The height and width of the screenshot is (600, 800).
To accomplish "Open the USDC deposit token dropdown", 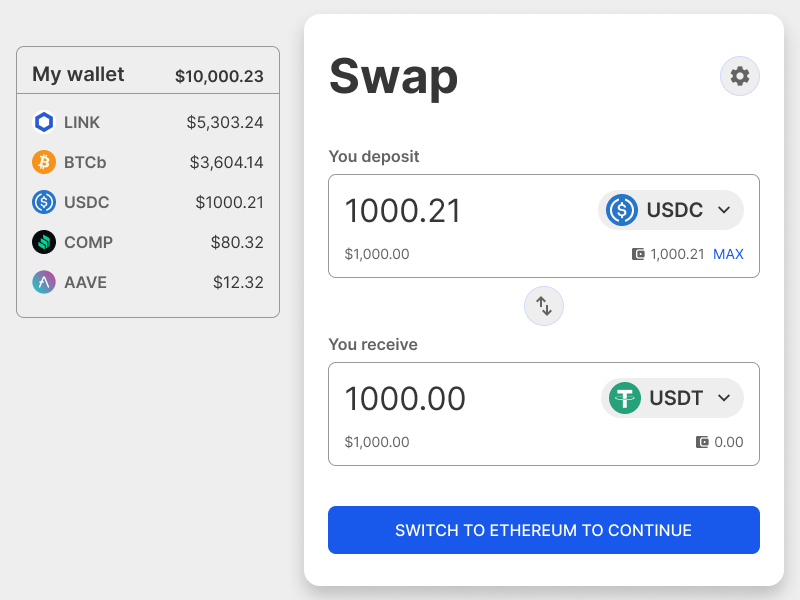I will (671, 210).
